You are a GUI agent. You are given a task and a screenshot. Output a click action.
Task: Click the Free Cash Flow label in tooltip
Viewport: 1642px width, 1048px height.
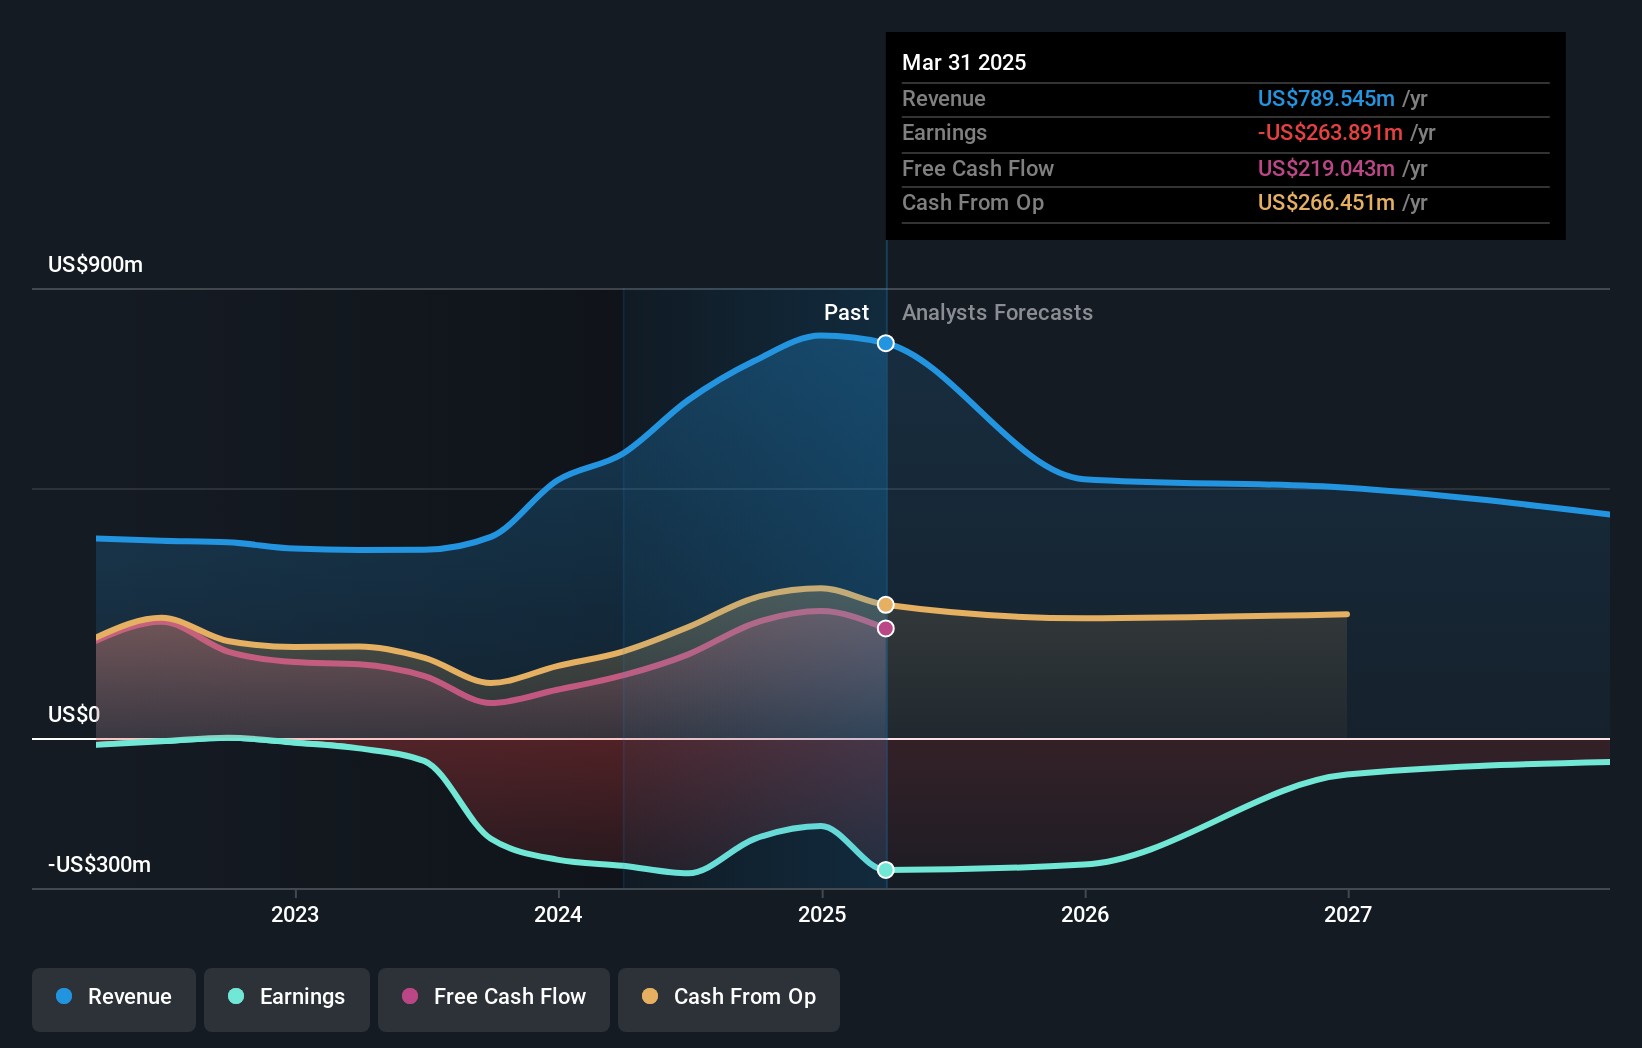tap(978, 169)
